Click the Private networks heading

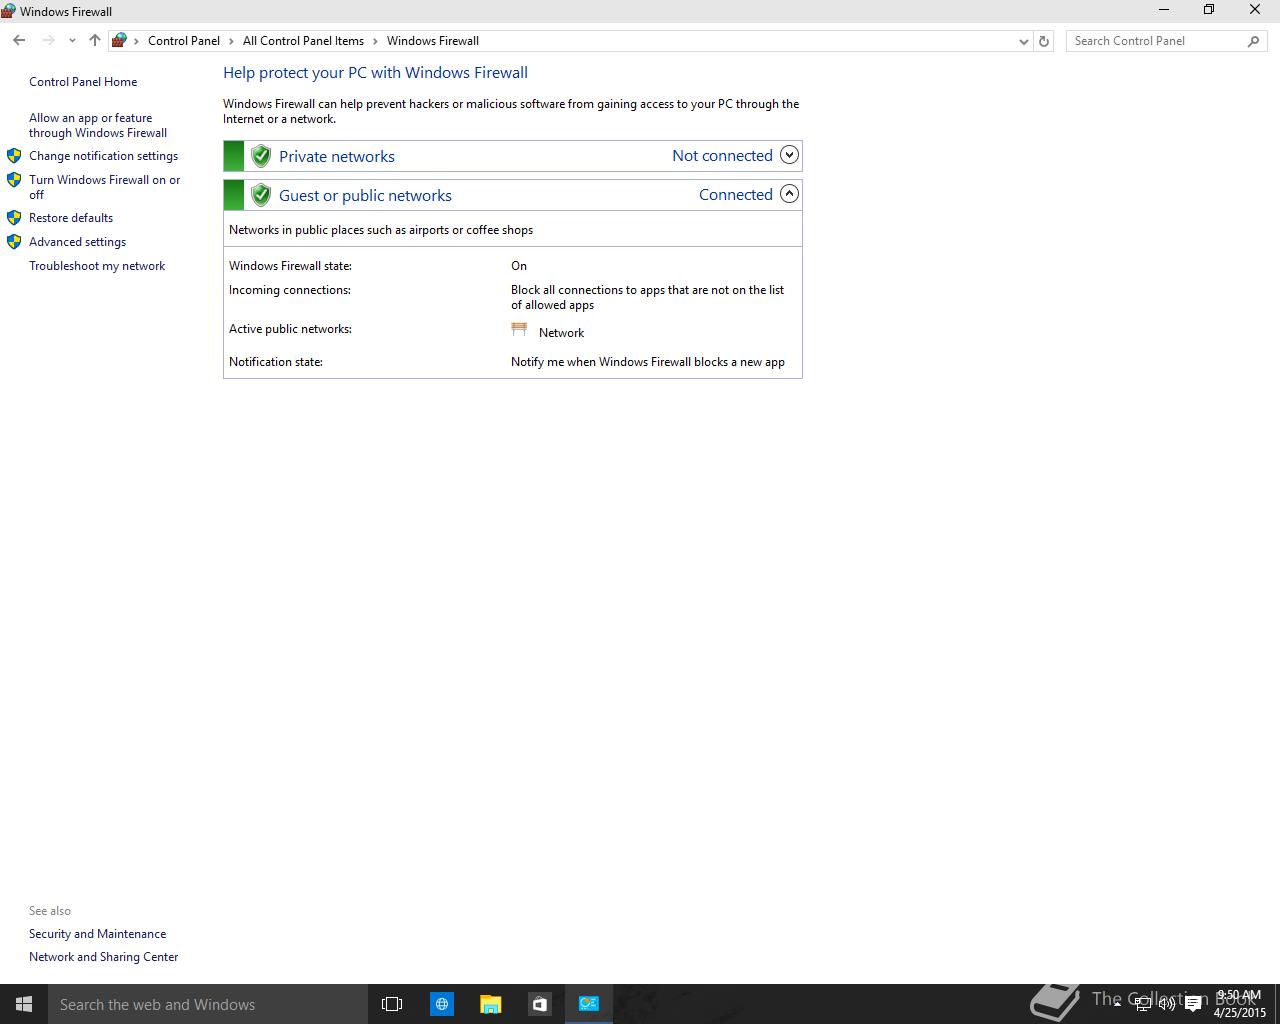pyautogui.click(x=337, y=157)
